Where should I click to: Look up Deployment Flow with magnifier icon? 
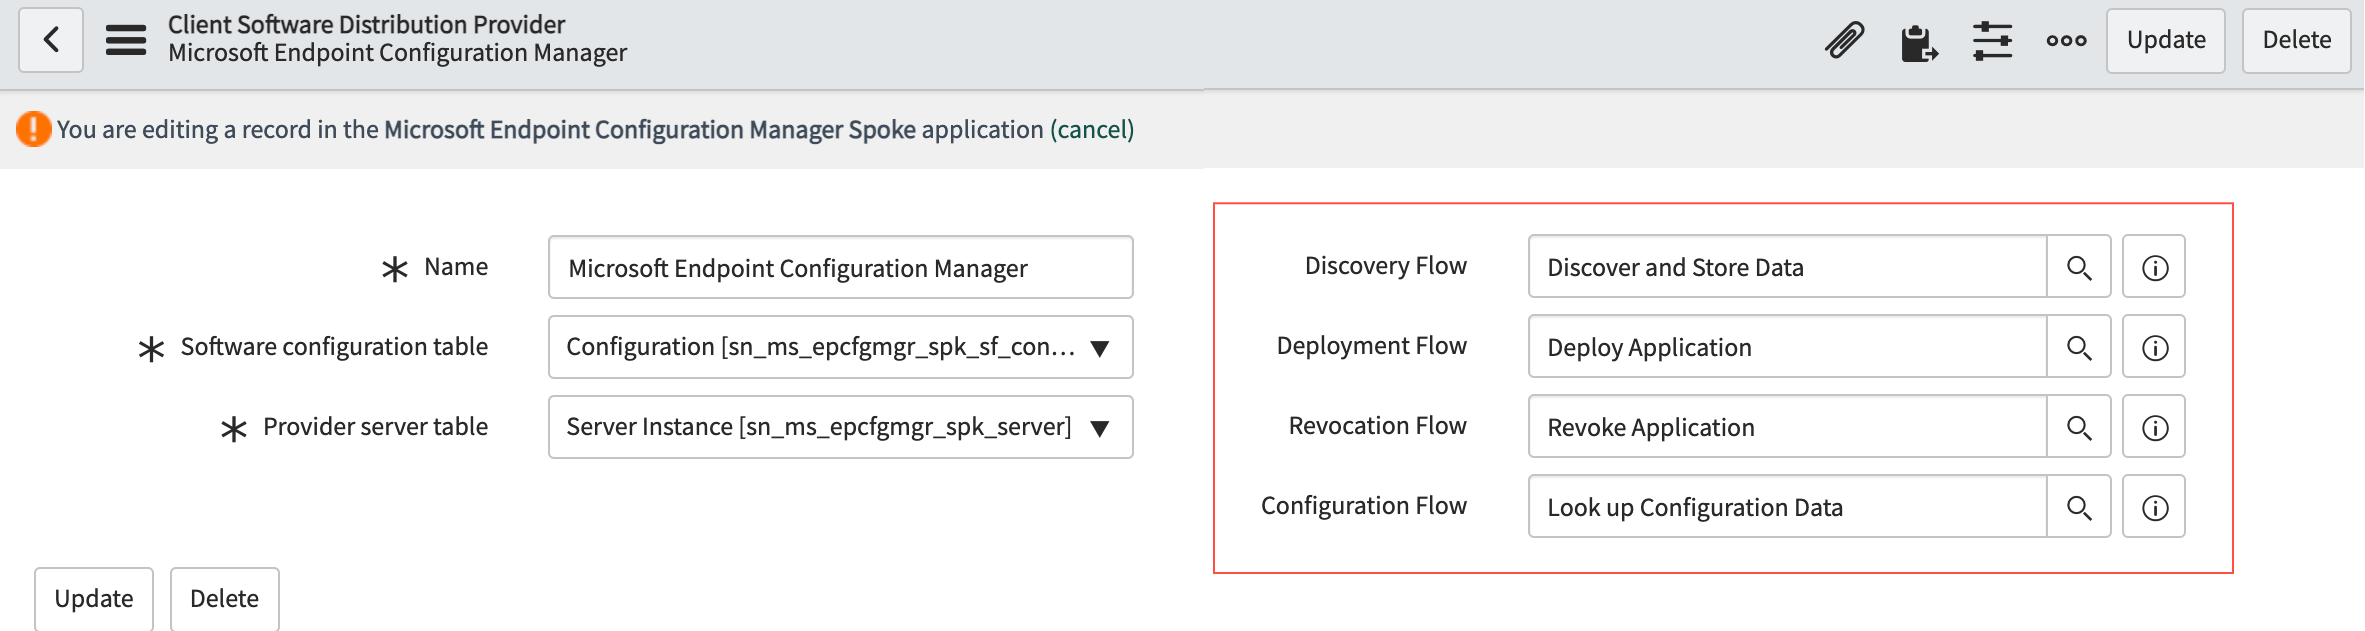(x=2079, y=347)
